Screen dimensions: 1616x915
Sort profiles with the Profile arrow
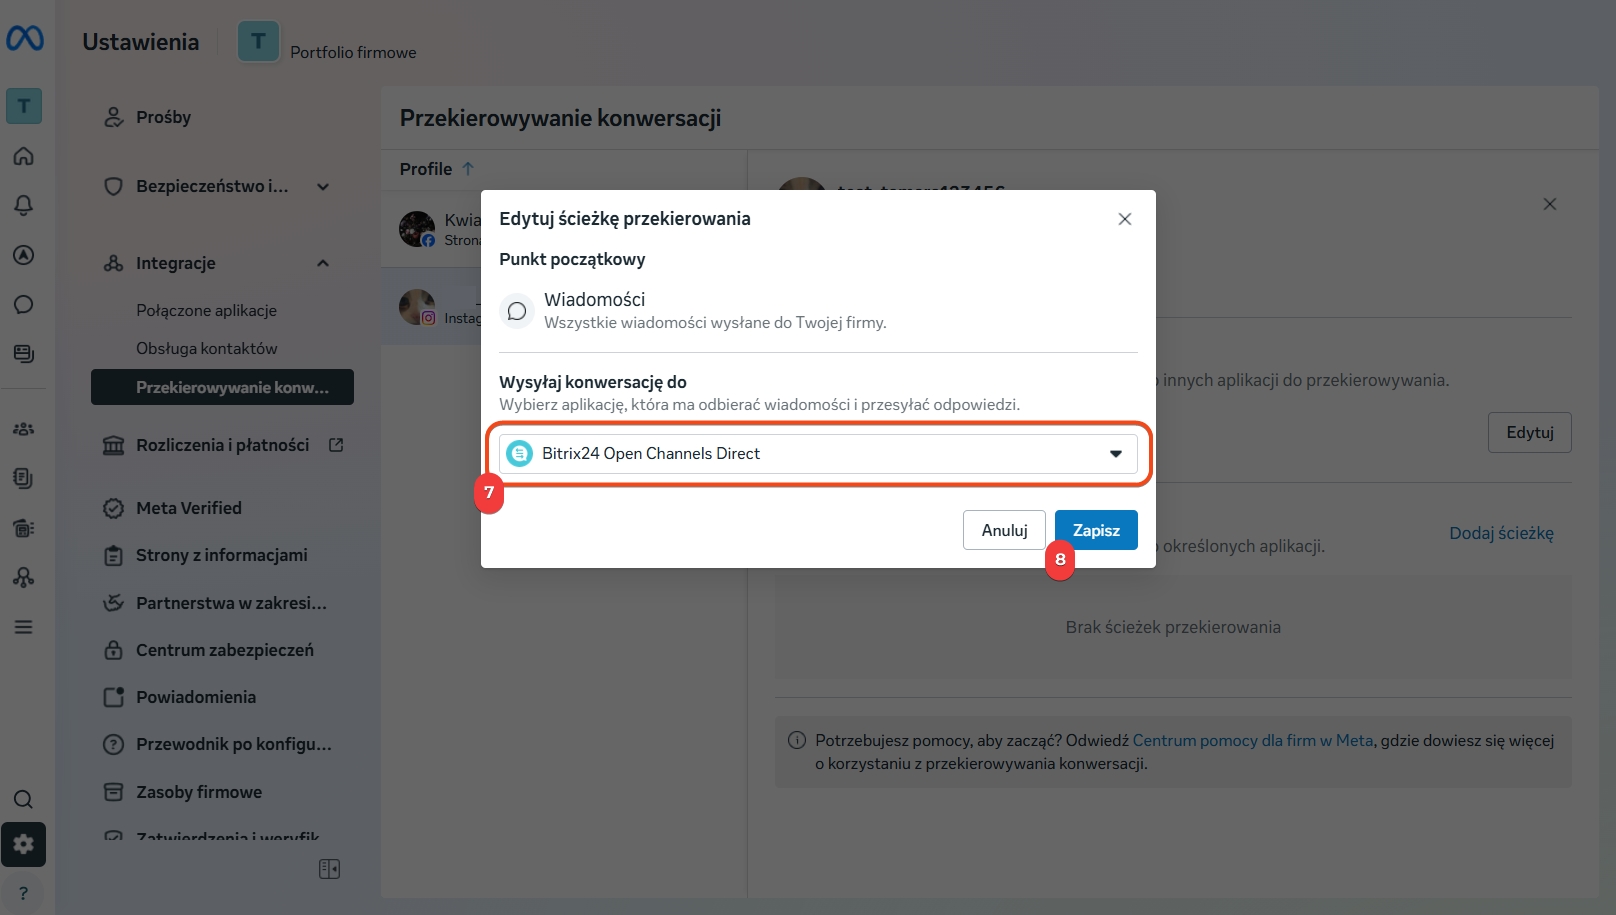pyautogui.click(x=468, y=168)
